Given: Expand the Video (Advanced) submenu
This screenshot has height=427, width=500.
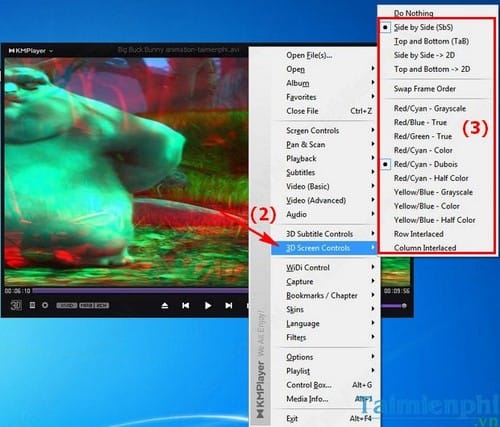Looking at the screenshot, I should click(x=324, y=201).
